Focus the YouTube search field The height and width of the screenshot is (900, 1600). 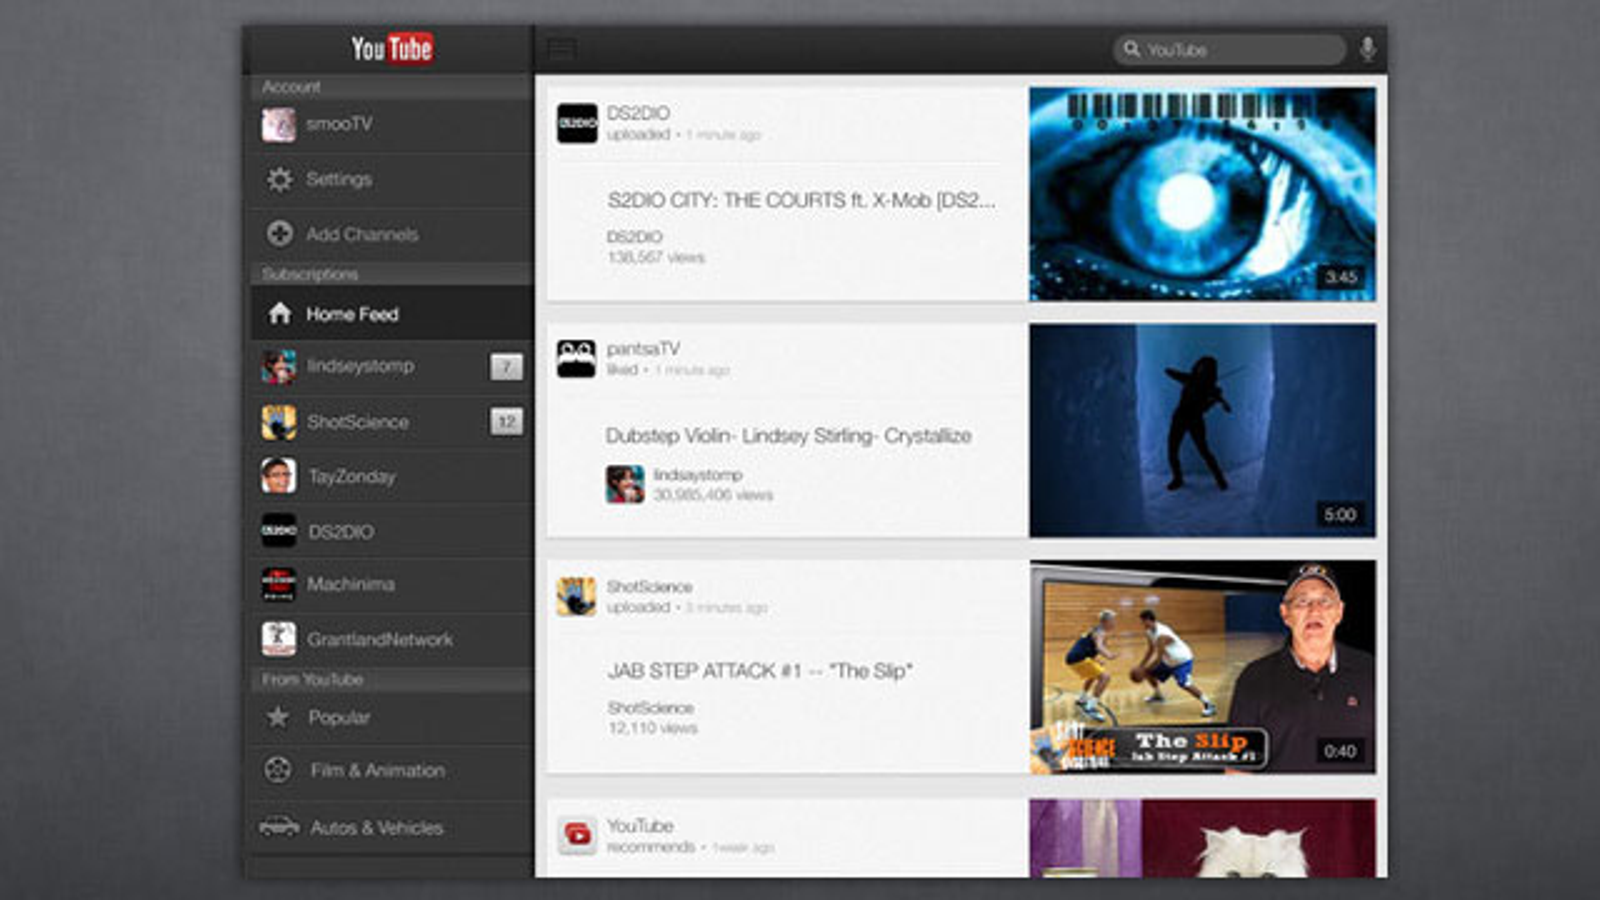[x=1229, y=49]
